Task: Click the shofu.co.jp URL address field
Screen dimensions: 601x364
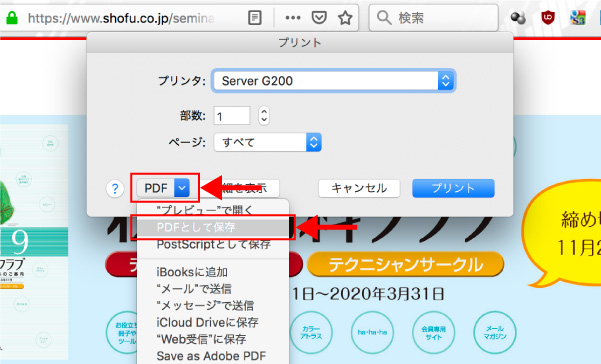Action: 122,18
